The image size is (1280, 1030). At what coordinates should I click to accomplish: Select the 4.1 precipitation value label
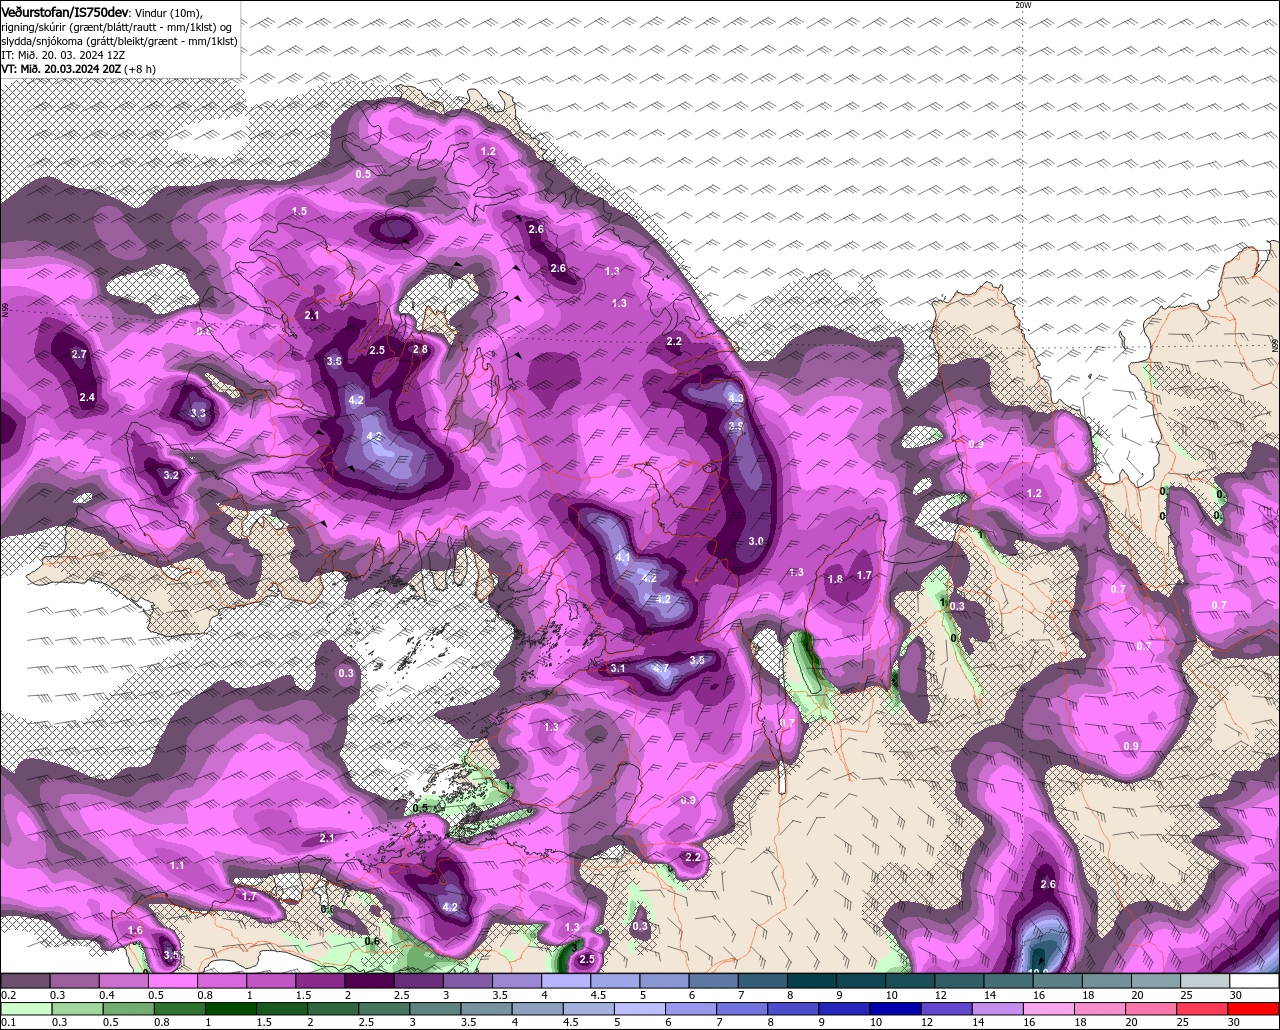coord(623,557)
